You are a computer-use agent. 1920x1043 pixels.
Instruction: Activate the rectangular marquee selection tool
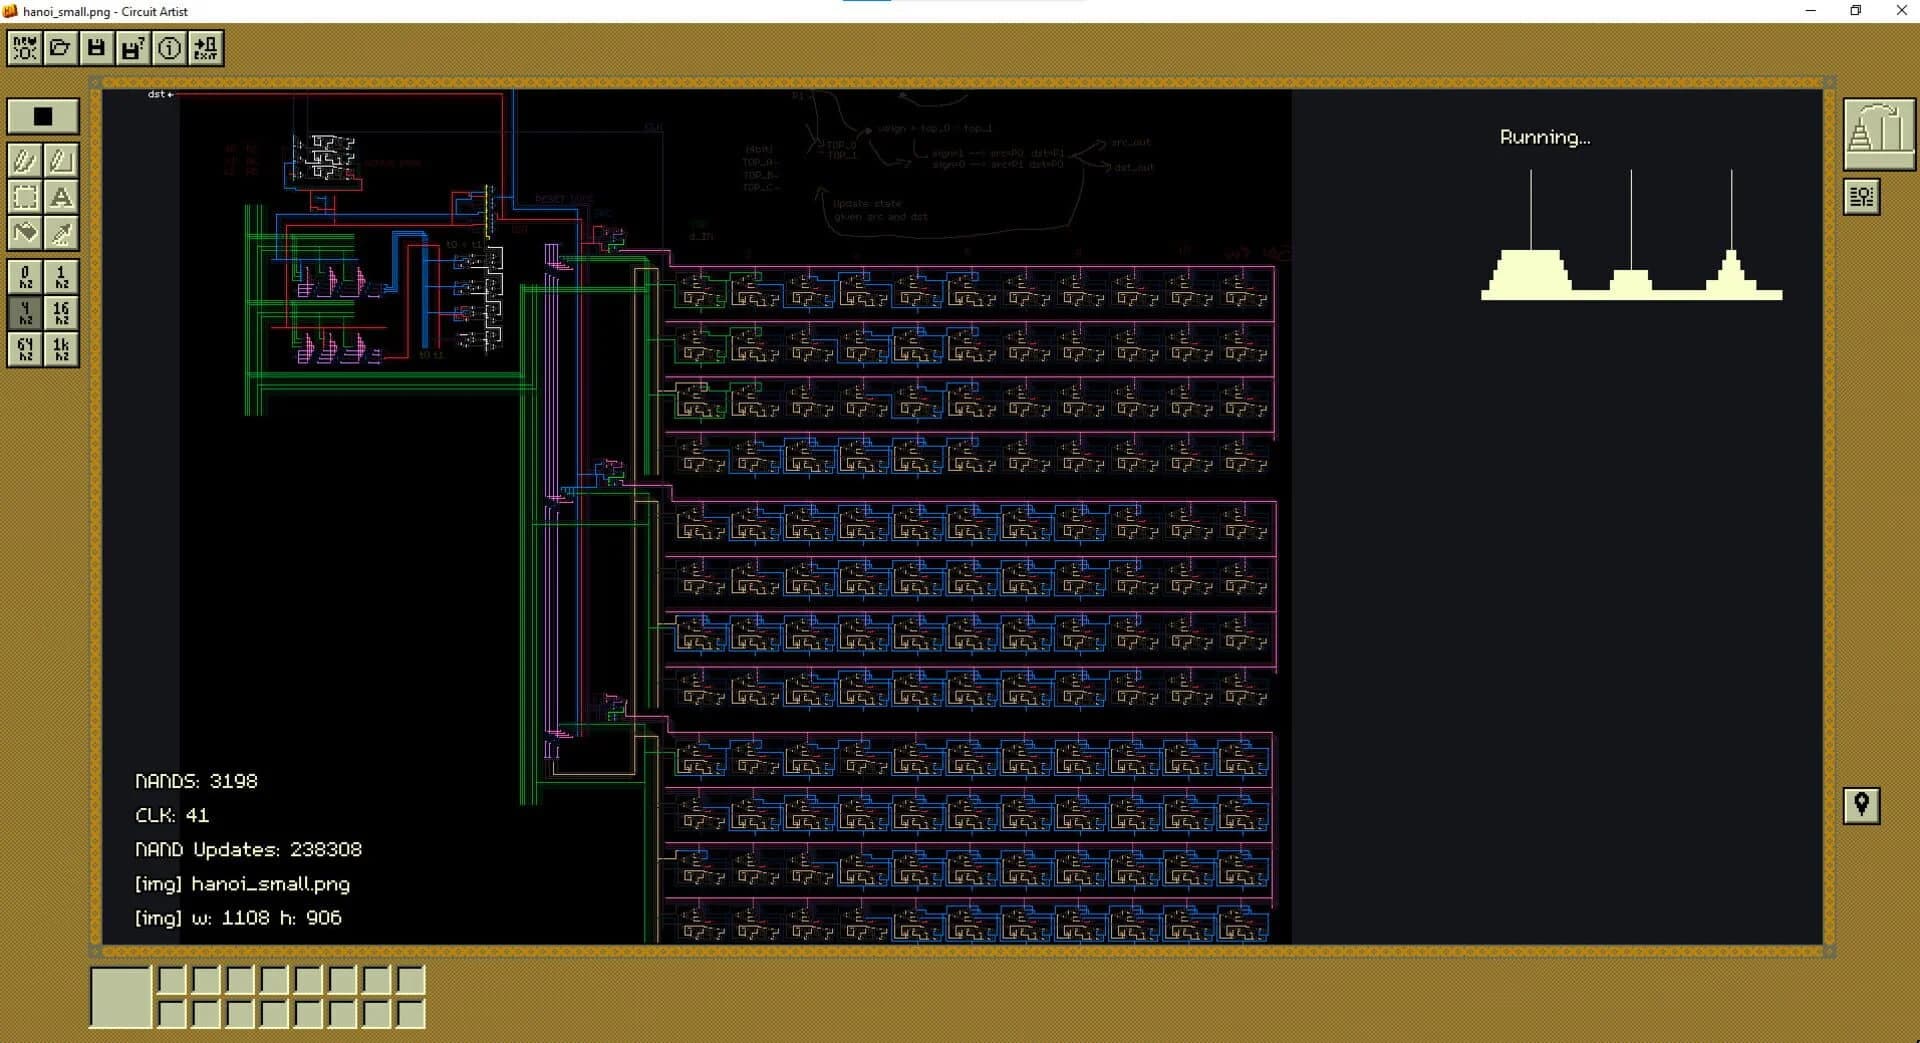[x=24, y=197]
